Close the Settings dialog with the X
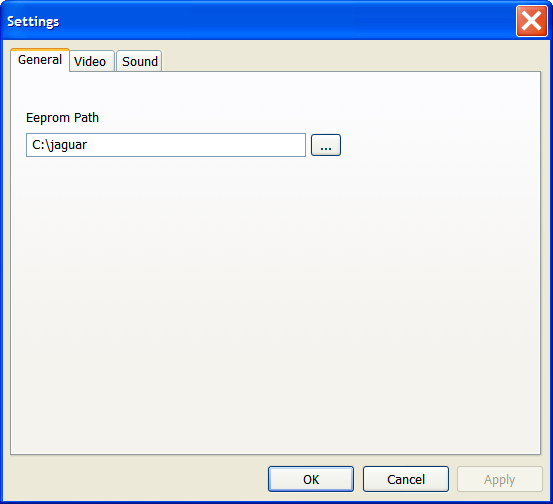Screen dimensions: 553x504 531,21
